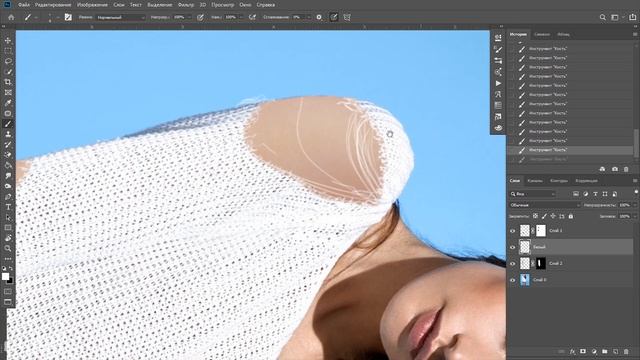The width and height of the screenshot is (640, 360).
Task: Hide the Белый layer
Action: pyautogui.click(x=513, y=247)
